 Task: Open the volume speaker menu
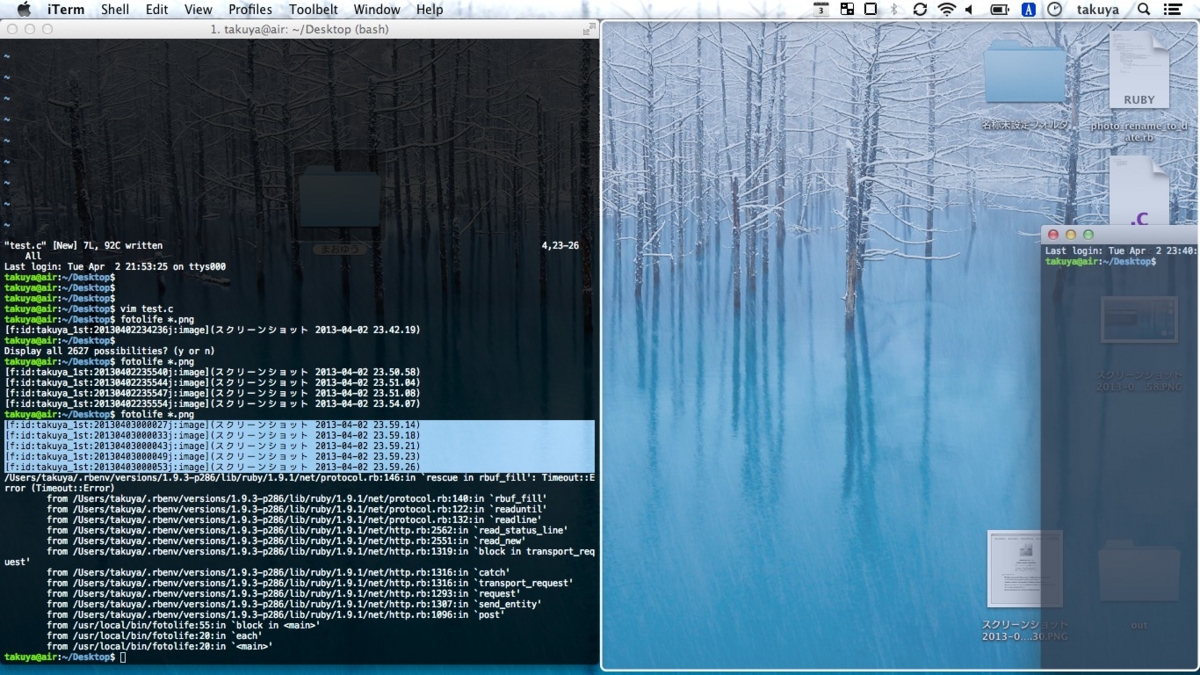[969, 9]
